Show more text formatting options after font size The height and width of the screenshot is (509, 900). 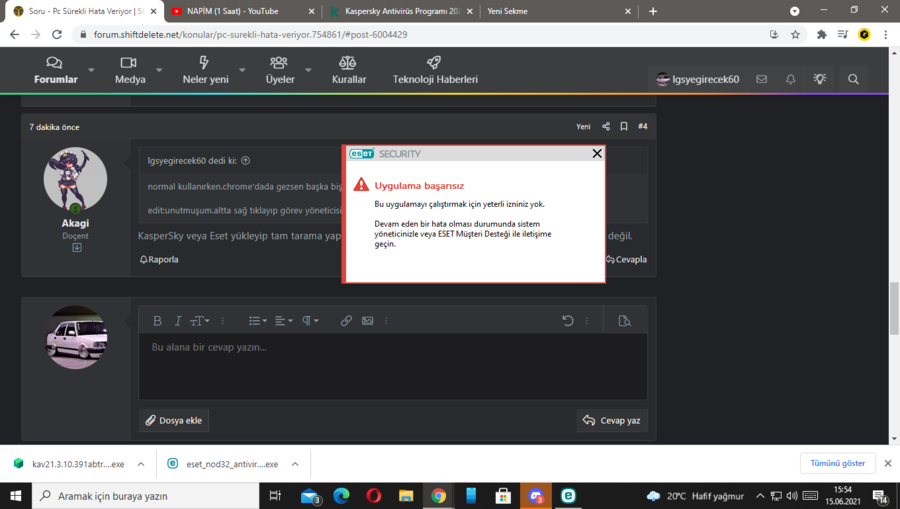[x=223, y=321]
